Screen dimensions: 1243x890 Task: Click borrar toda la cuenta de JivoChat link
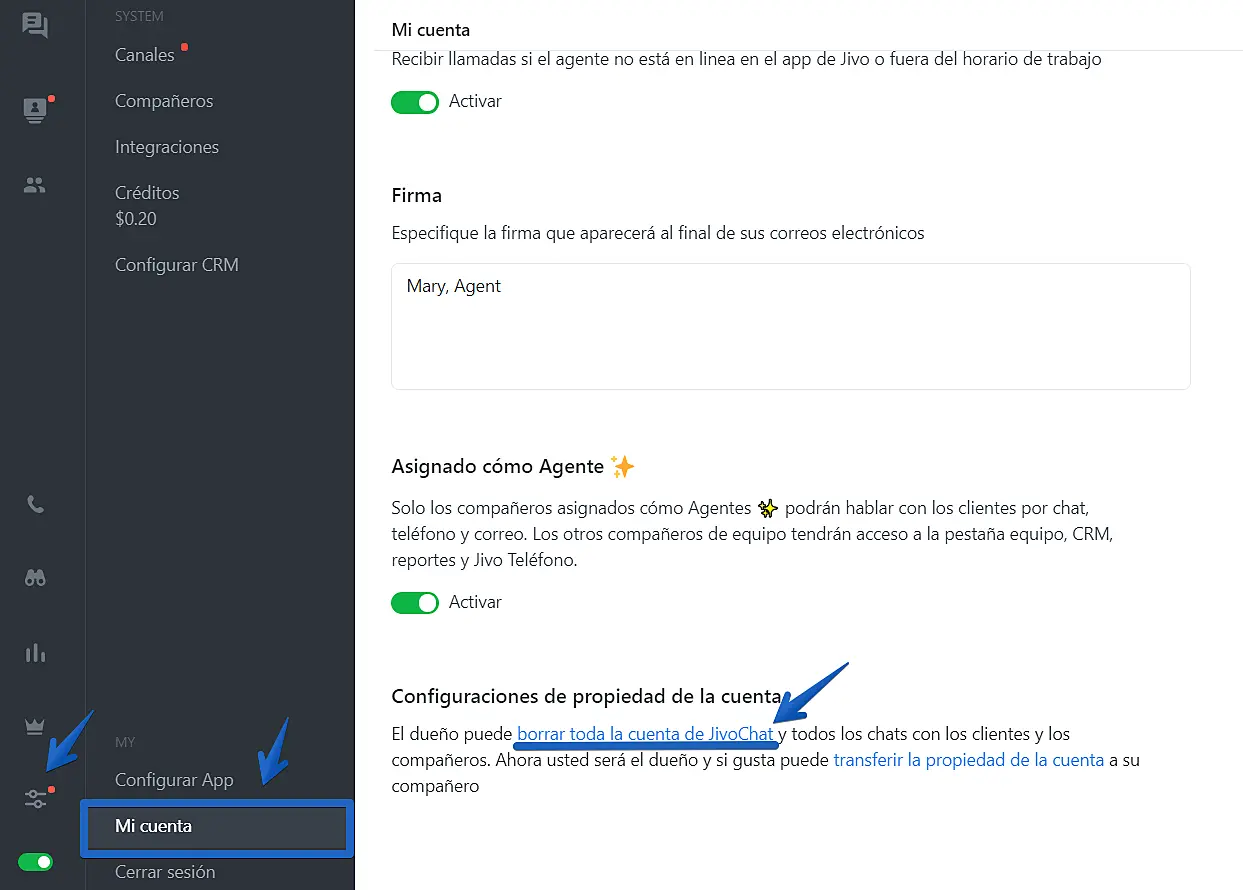pos(645,734)
